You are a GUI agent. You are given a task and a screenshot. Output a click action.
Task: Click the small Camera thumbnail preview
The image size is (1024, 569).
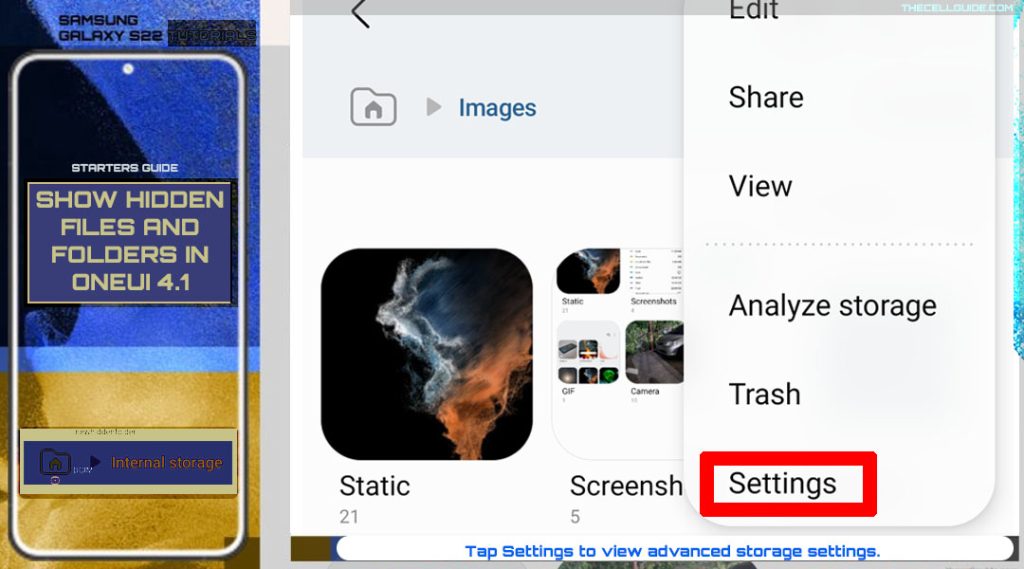click(654, 352)
